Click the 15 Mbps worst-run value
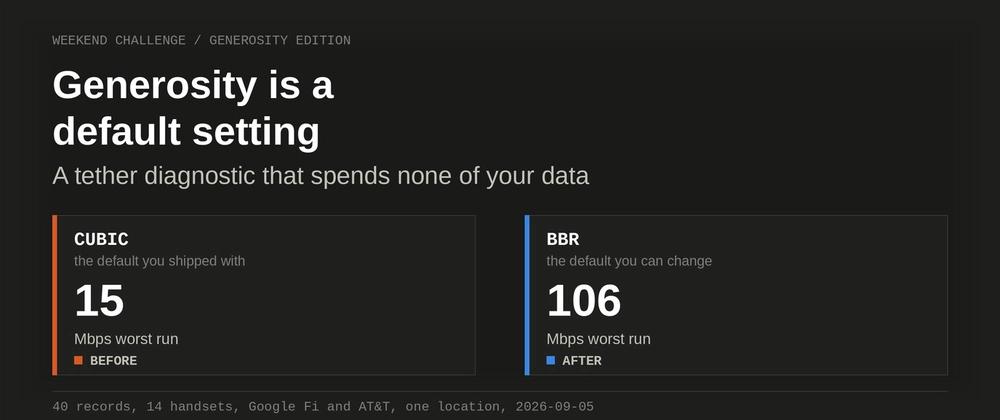The image size is (1000, 420). (99, 300)
